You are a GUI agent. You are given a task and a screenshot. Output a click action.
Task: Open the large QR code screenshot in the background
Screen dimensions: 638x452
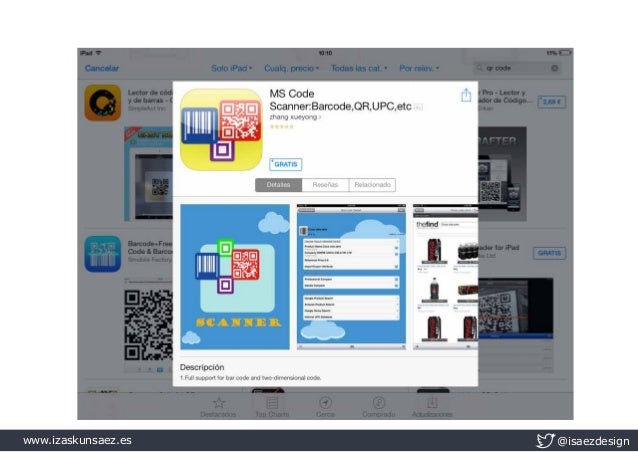pos(149,325)
